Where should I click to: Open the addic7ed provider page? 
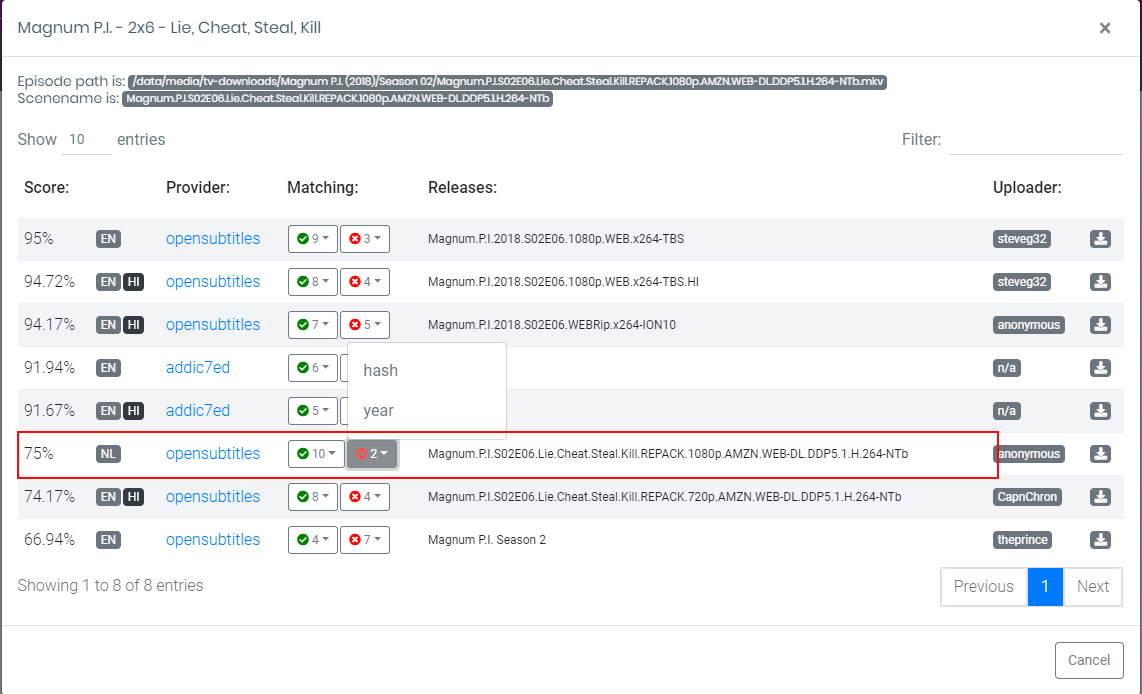[198, 367]
